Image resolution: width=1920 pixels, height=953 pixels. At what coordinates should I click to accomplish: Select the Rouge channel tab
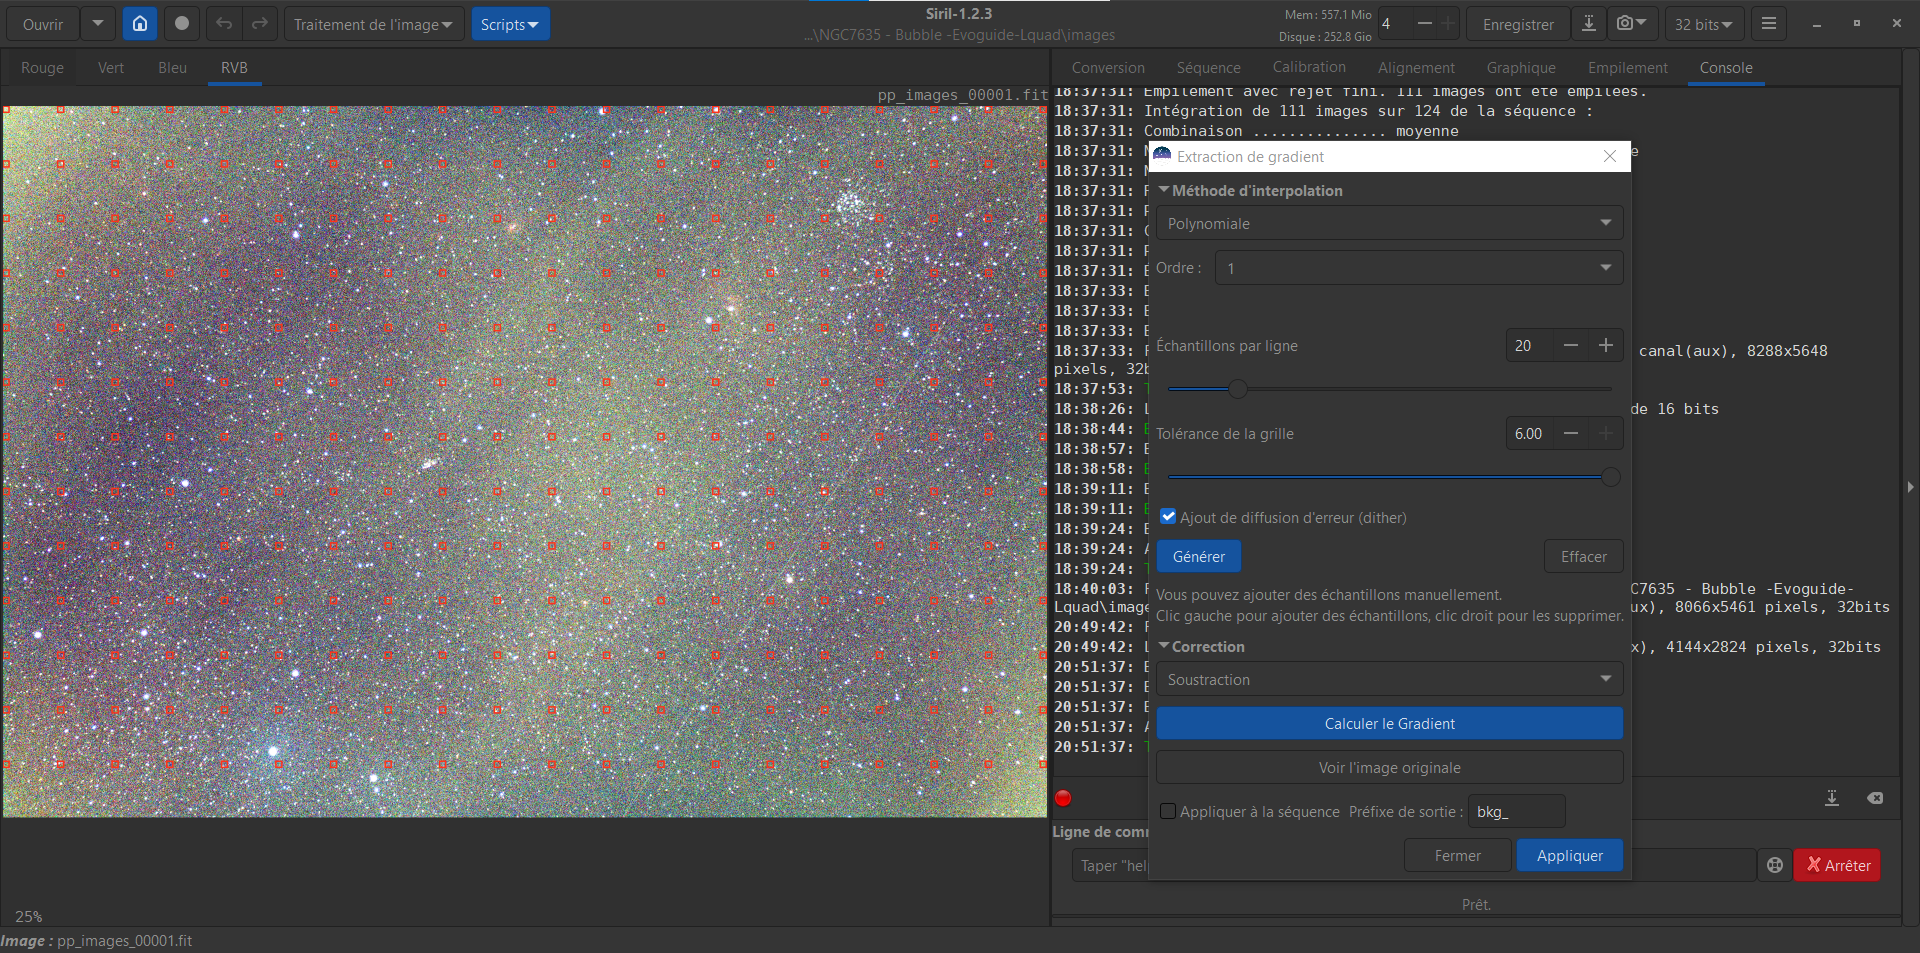point(42,67)
